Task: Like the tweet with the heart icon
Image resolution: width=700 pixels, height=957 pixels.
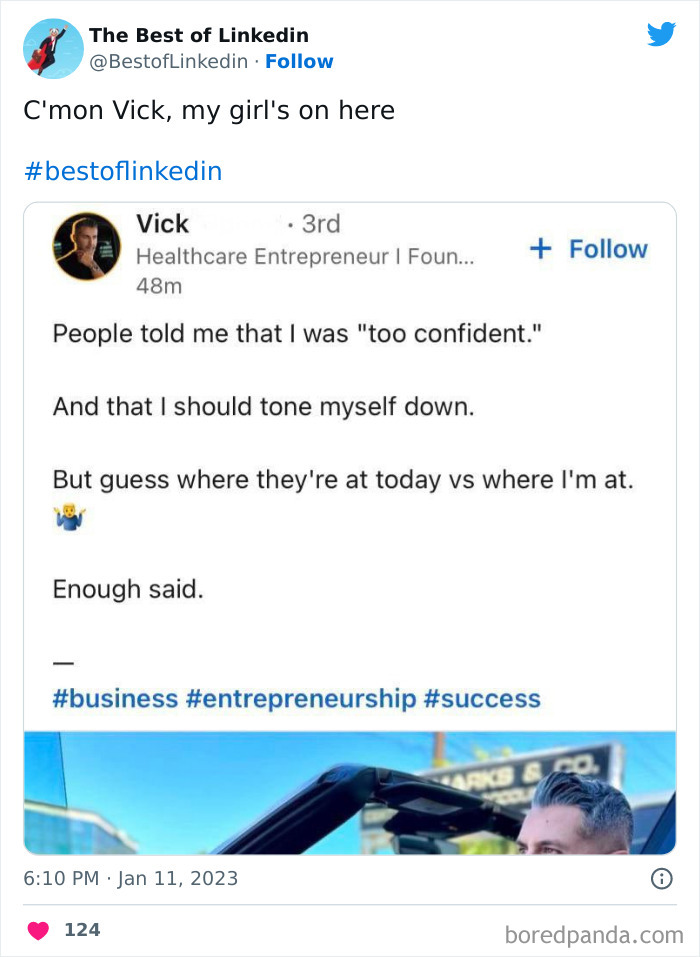Action: 39,930
